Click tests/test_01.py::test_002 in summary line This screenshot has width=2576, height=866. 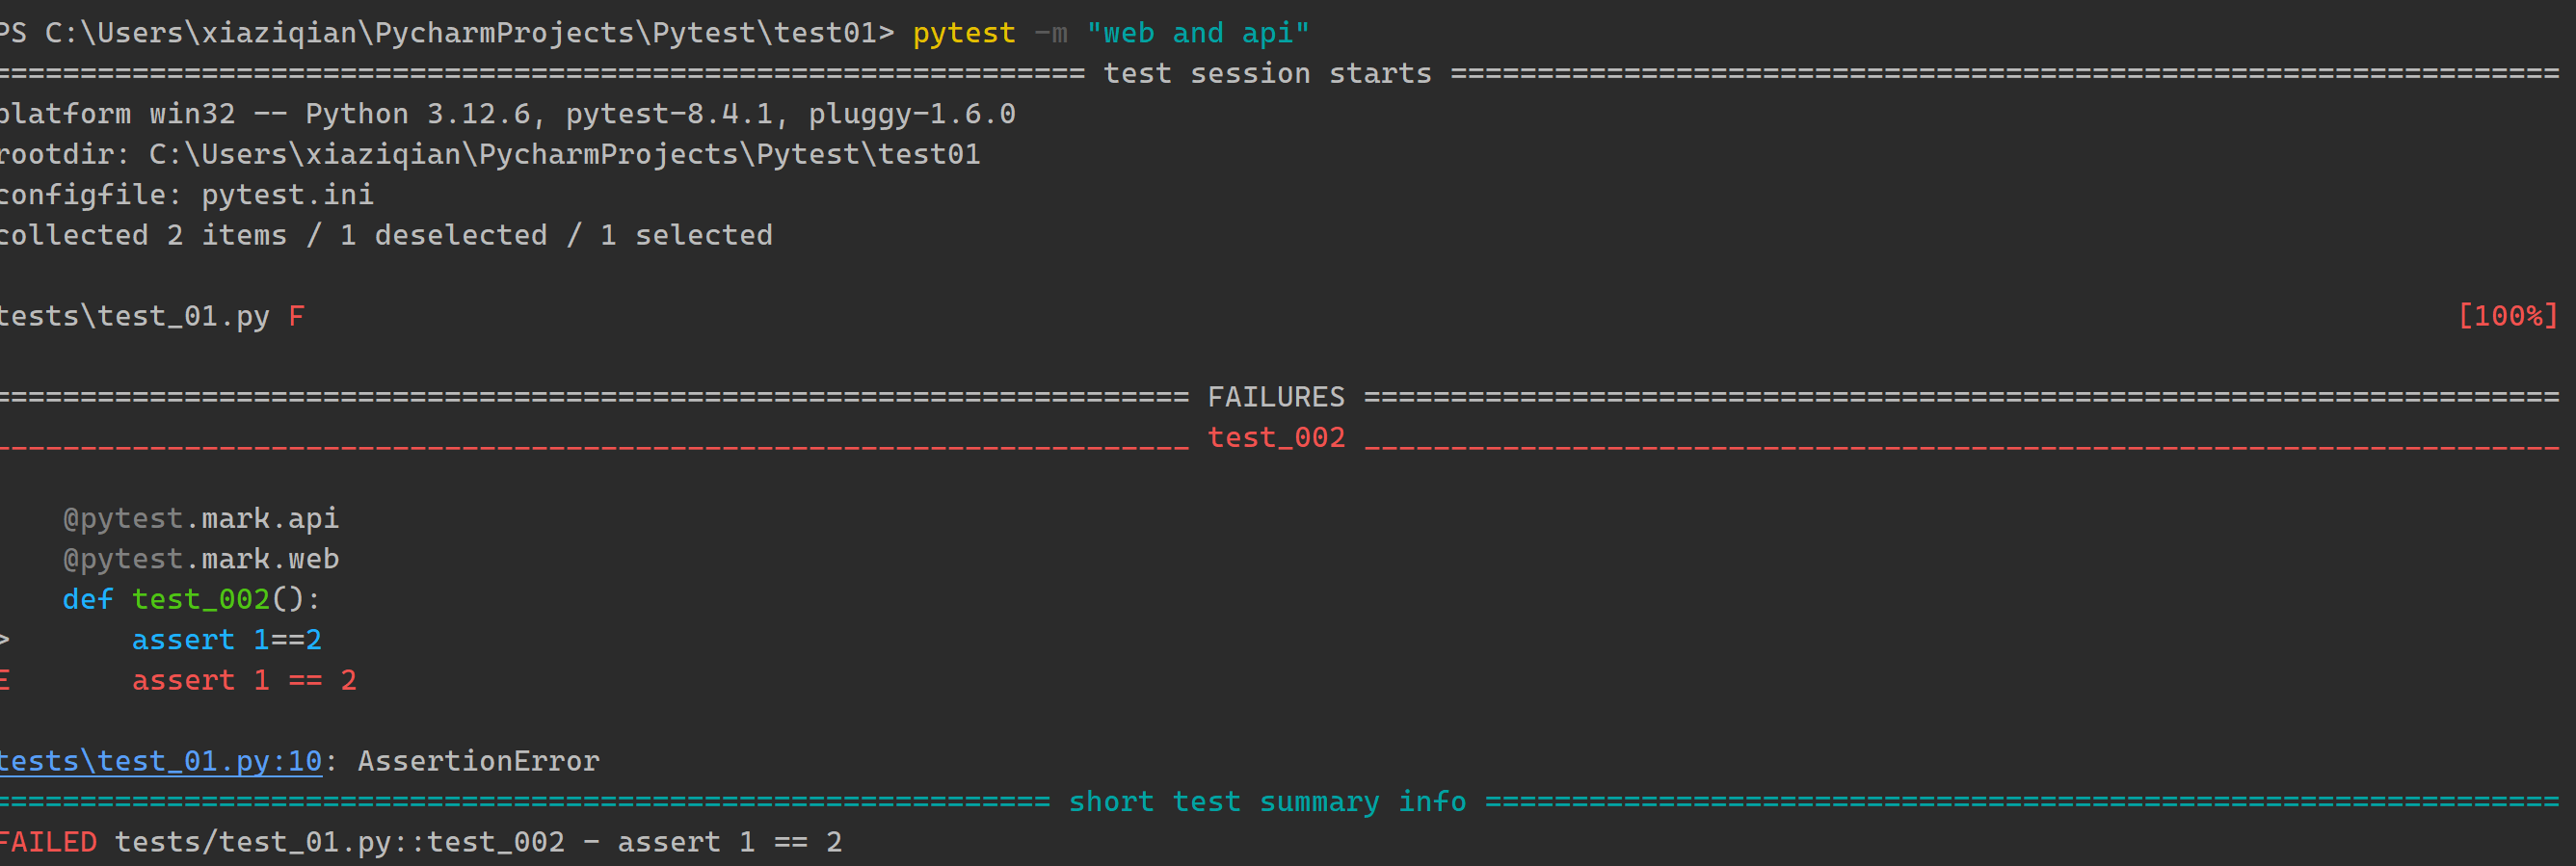[339, 842]
